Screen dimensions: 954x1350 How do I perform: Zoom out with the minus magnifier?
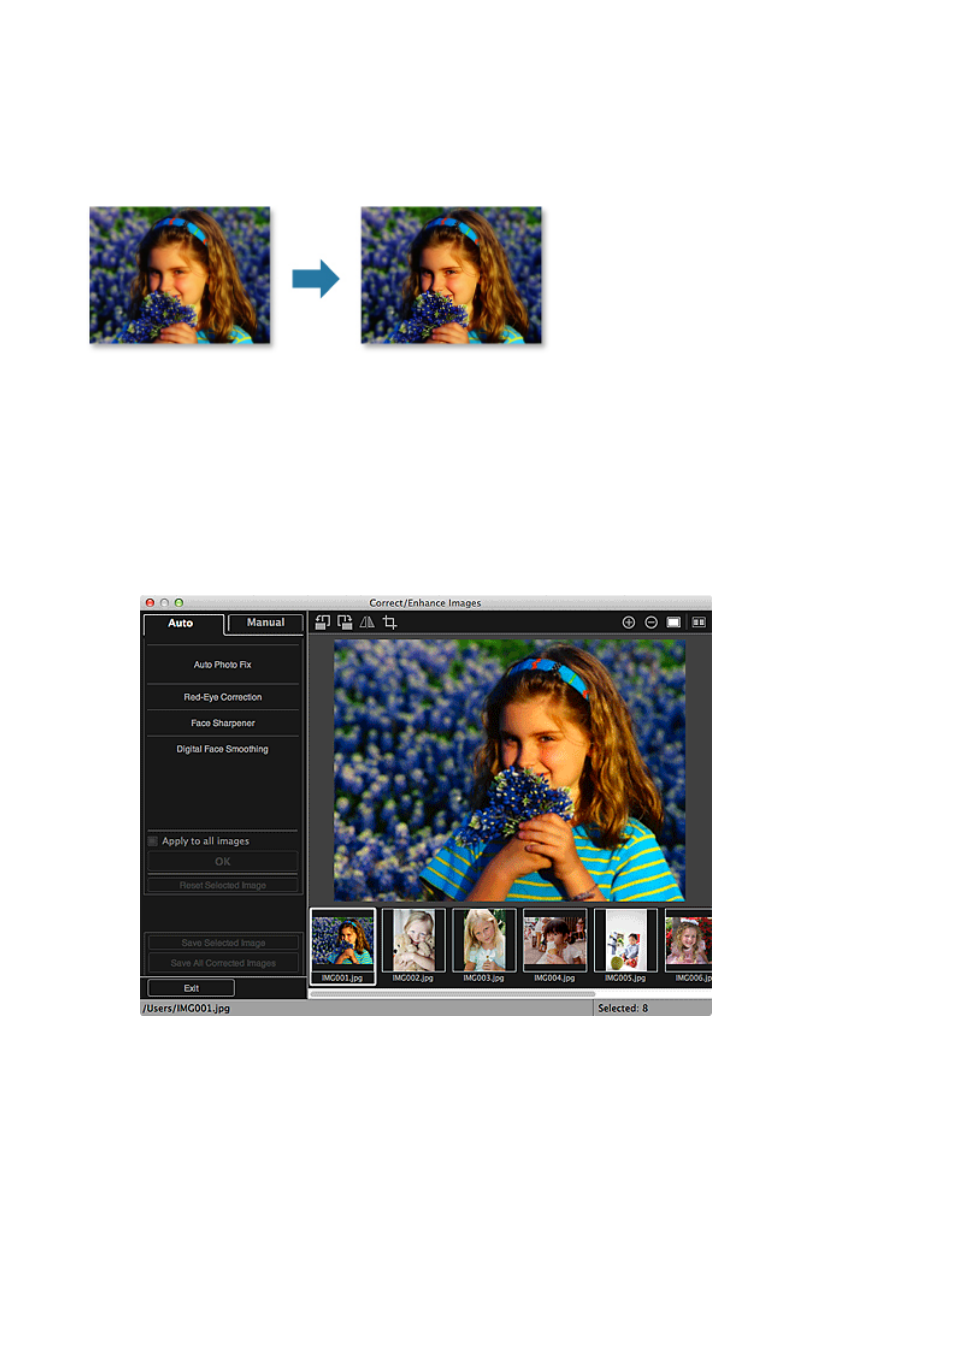coord(651,622)
